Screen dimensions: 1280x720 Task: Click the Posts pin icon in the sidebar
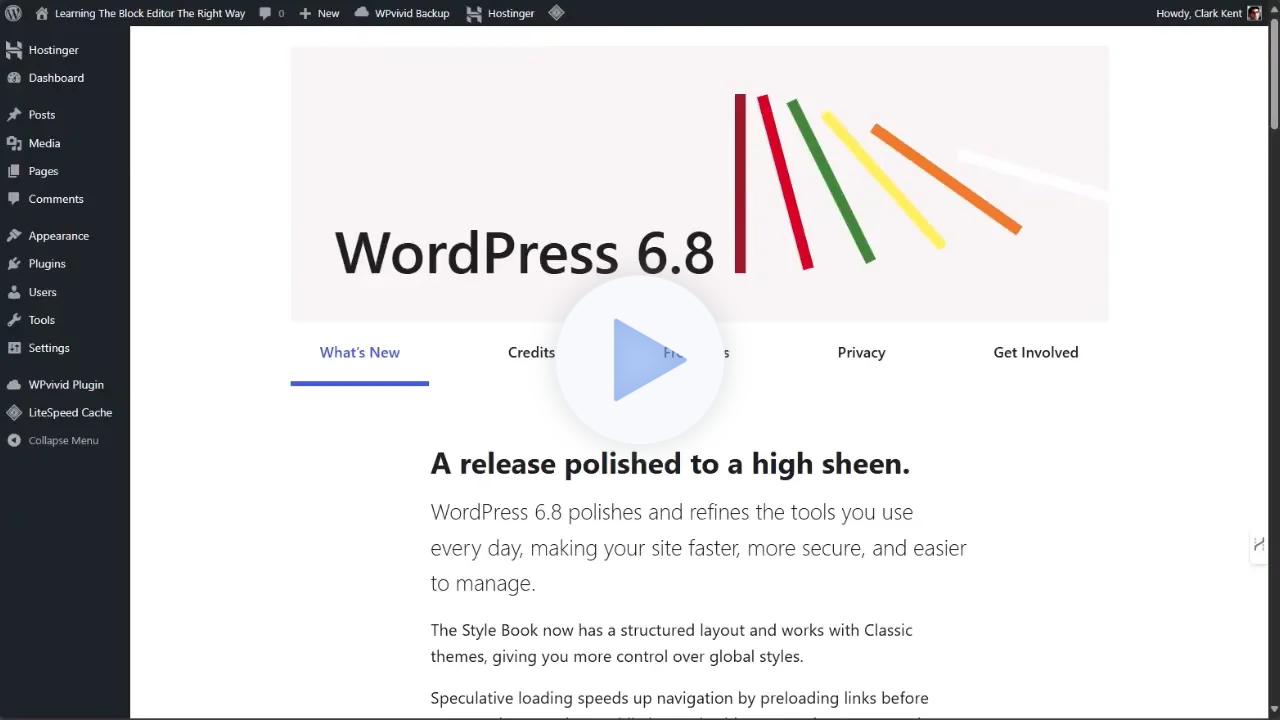[14, 115]
